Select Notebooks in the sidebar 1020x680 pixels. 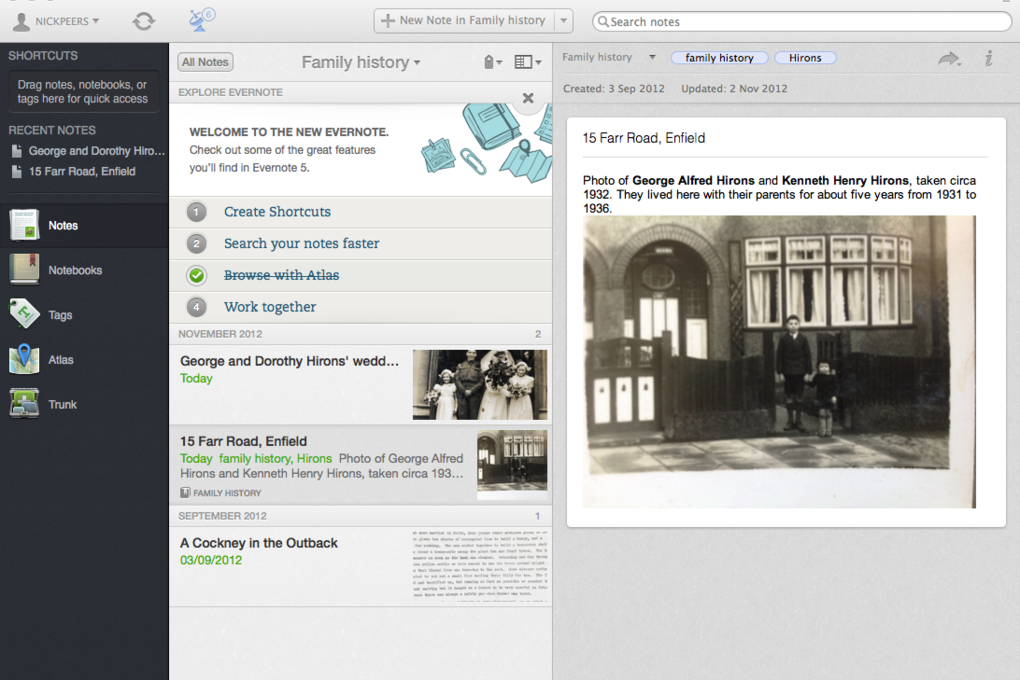pos(84,270)
